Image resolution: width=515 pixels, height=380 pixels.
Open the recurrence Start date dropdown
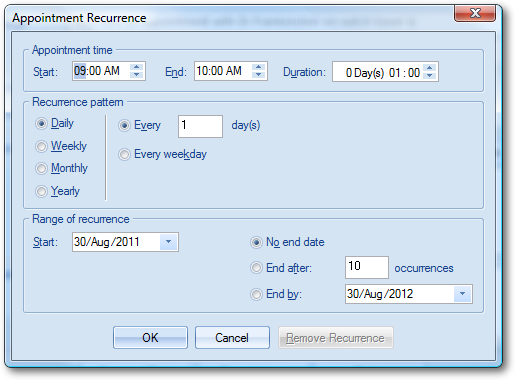point(168,242)
